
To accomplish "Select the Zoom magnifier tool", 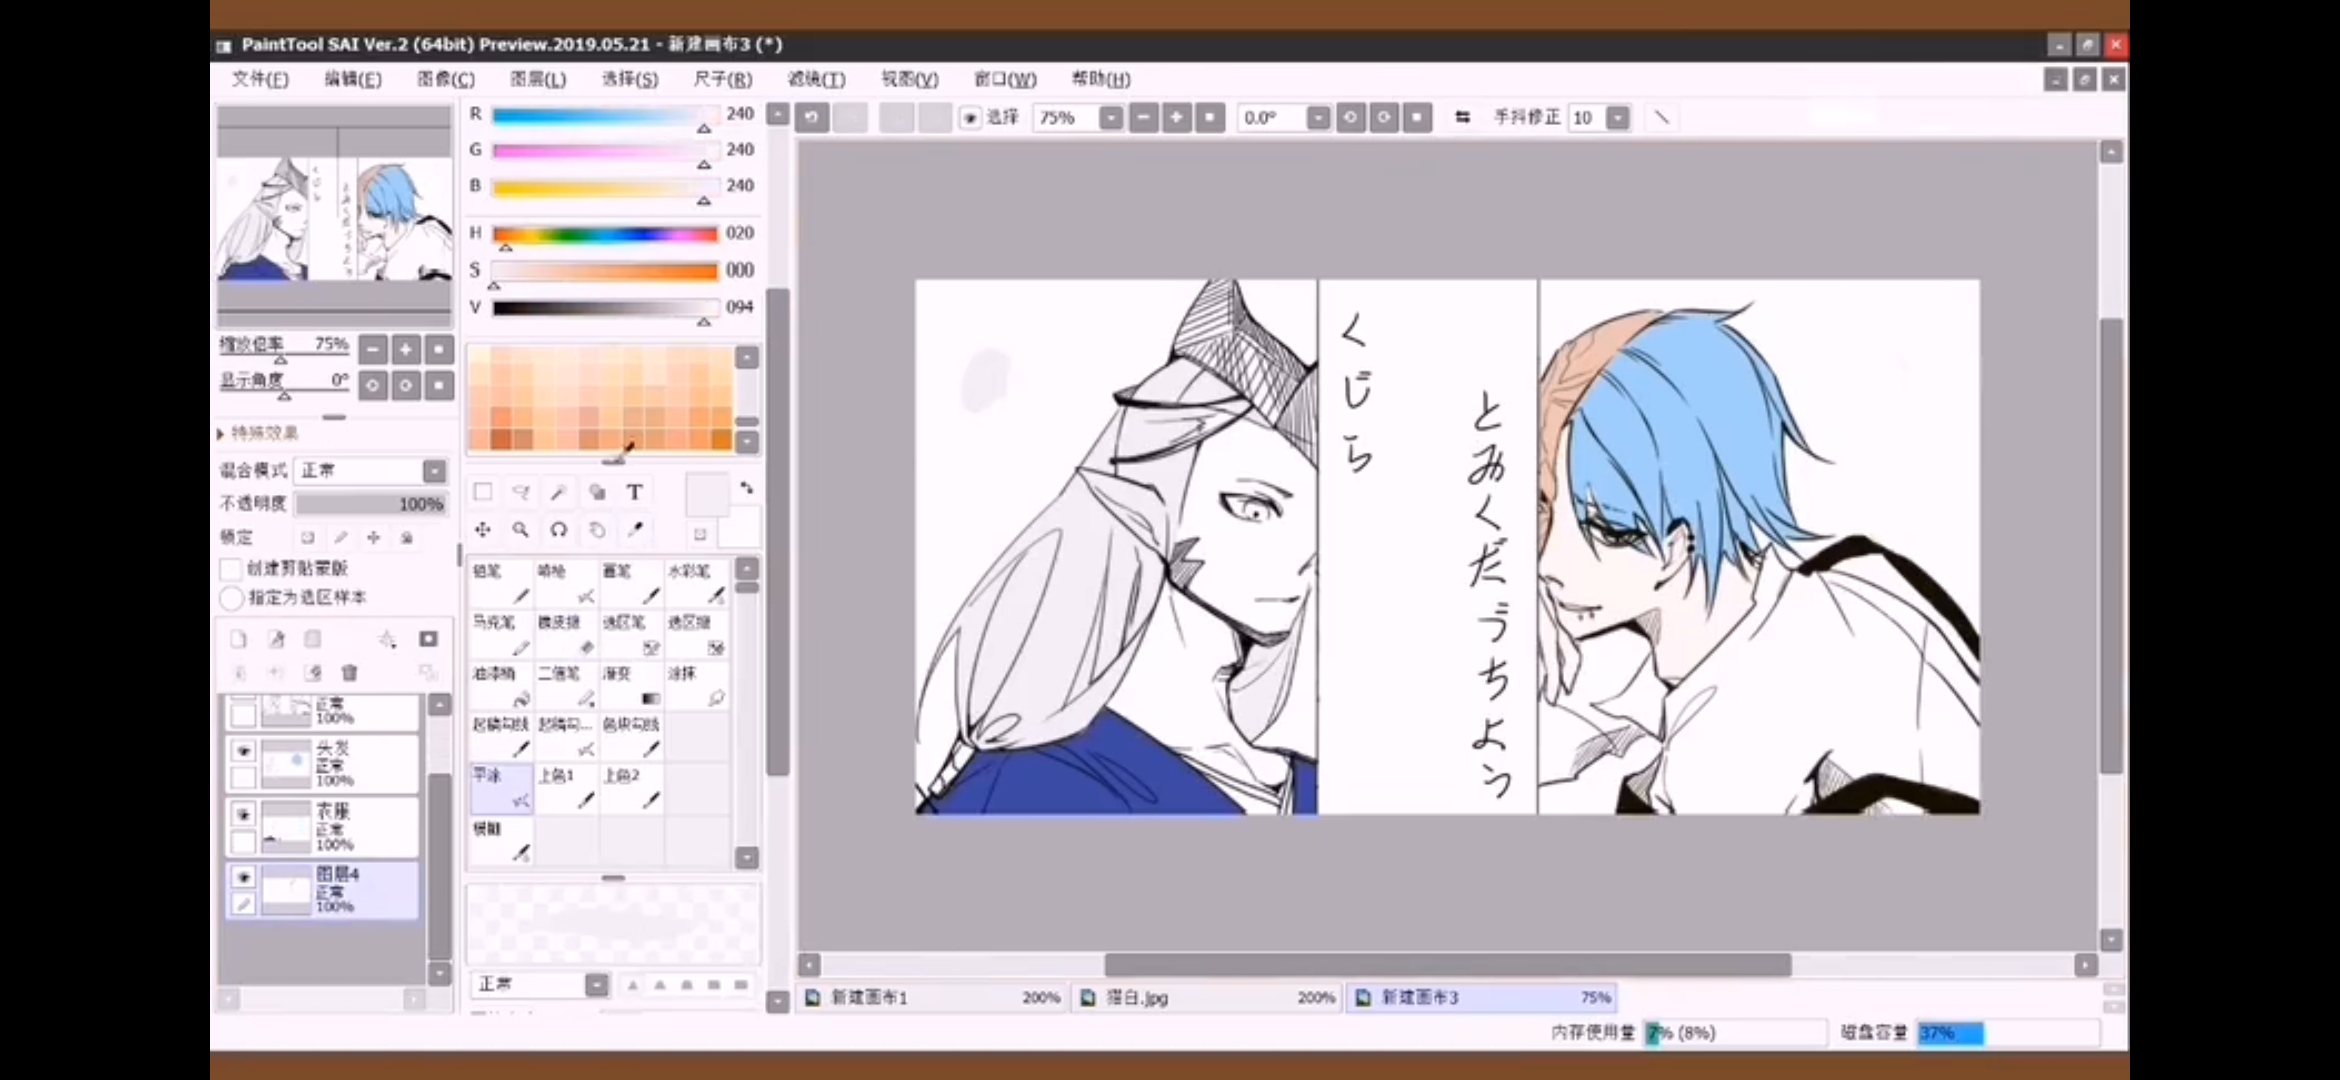I will click(521, 529).
